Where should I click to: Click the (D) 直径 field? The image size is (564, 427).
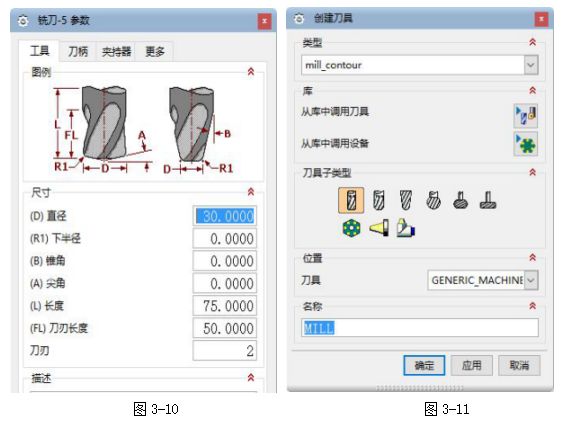click(x=225, y=216)
